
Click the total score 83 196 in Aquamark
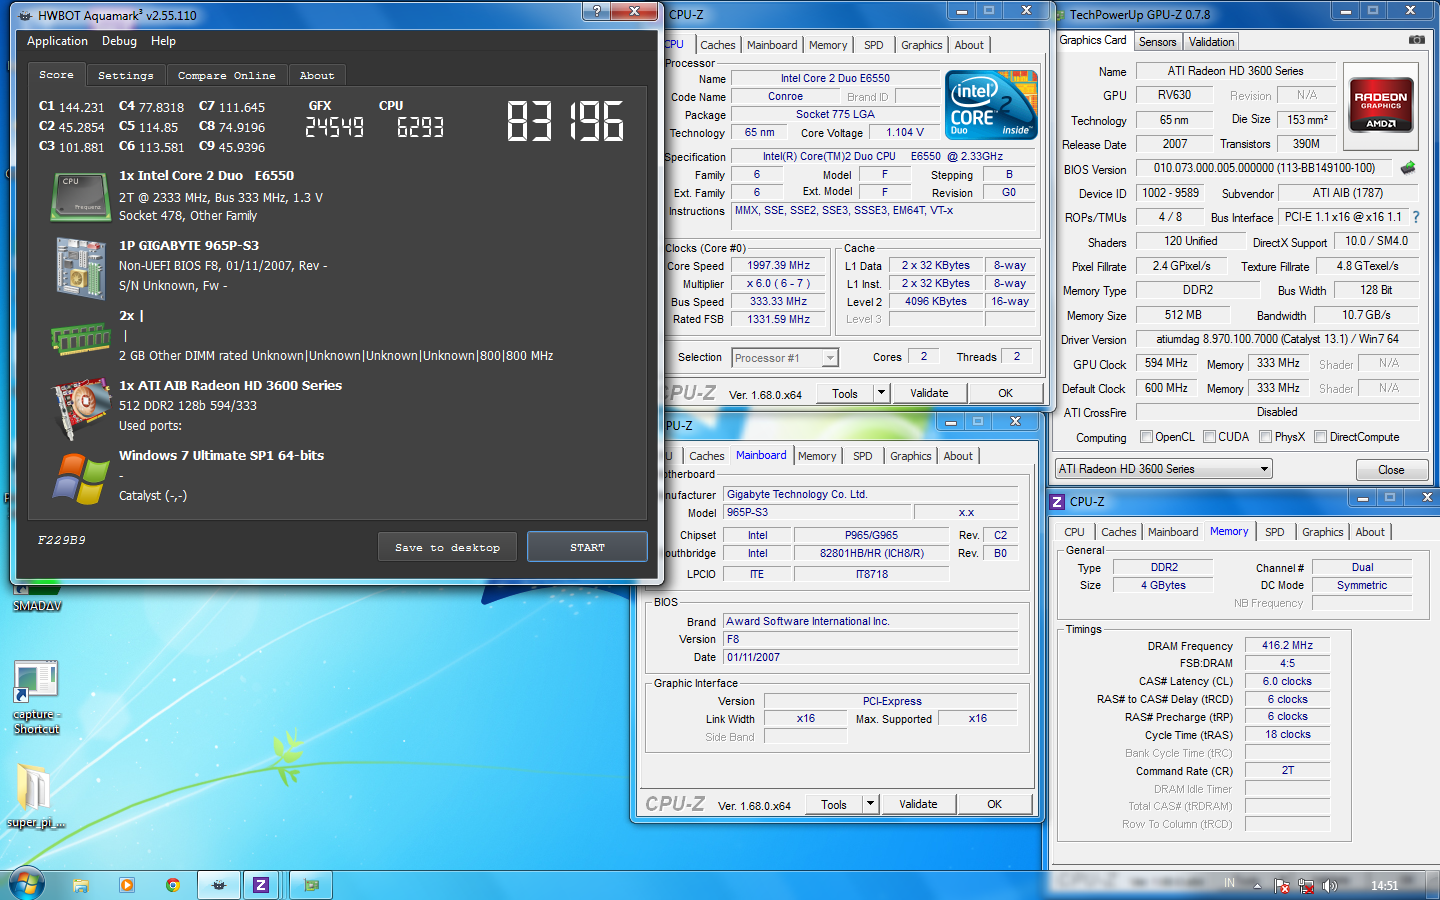(565, 121)
